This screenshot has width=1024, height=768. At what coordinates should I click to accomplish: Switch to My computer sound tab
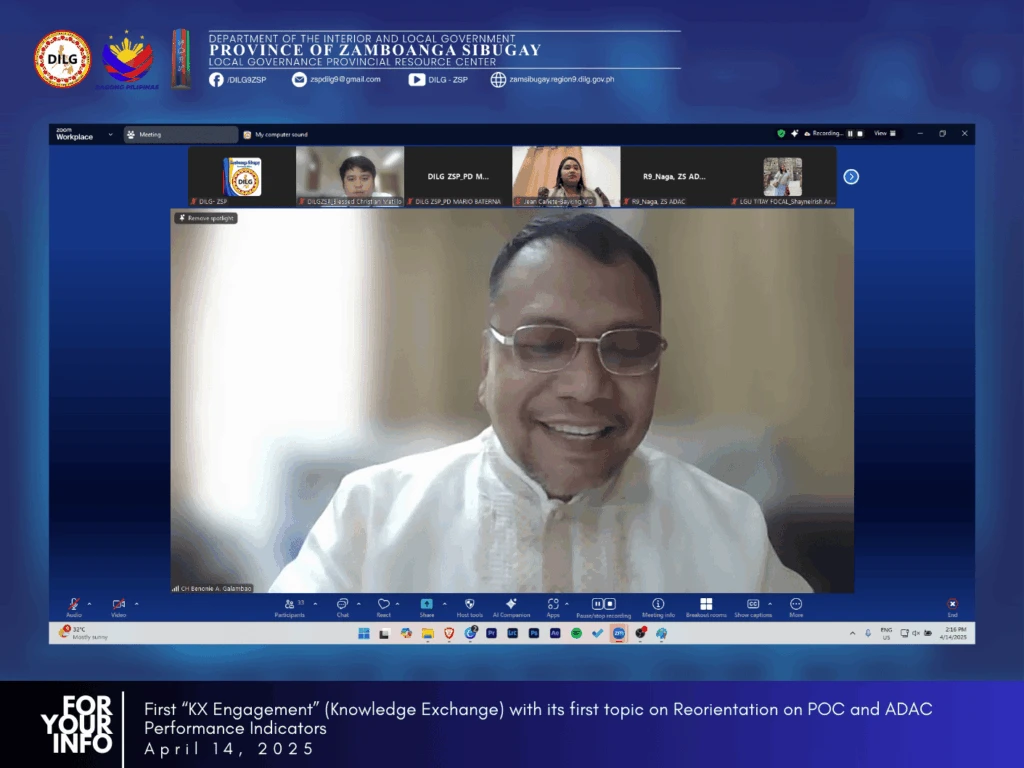point(276,135)
